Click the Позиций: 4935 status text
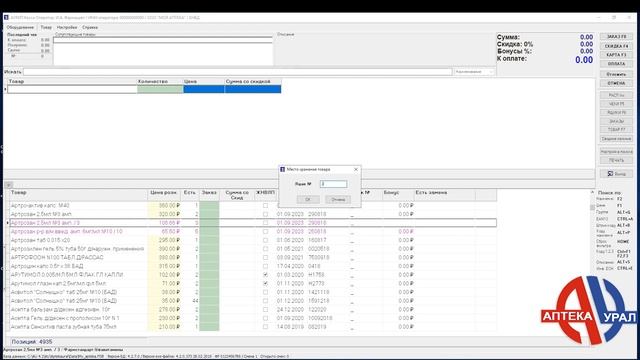640x360 pixels. tap(32, 342)
